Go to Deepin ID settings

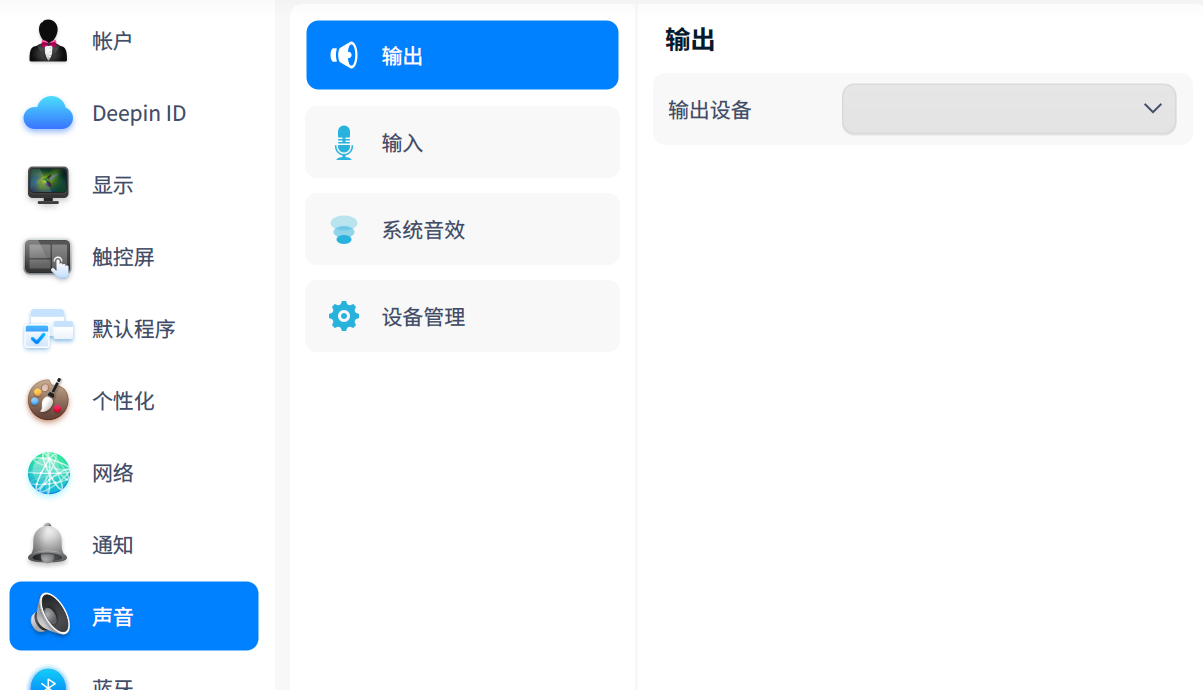tap(134, 113)
